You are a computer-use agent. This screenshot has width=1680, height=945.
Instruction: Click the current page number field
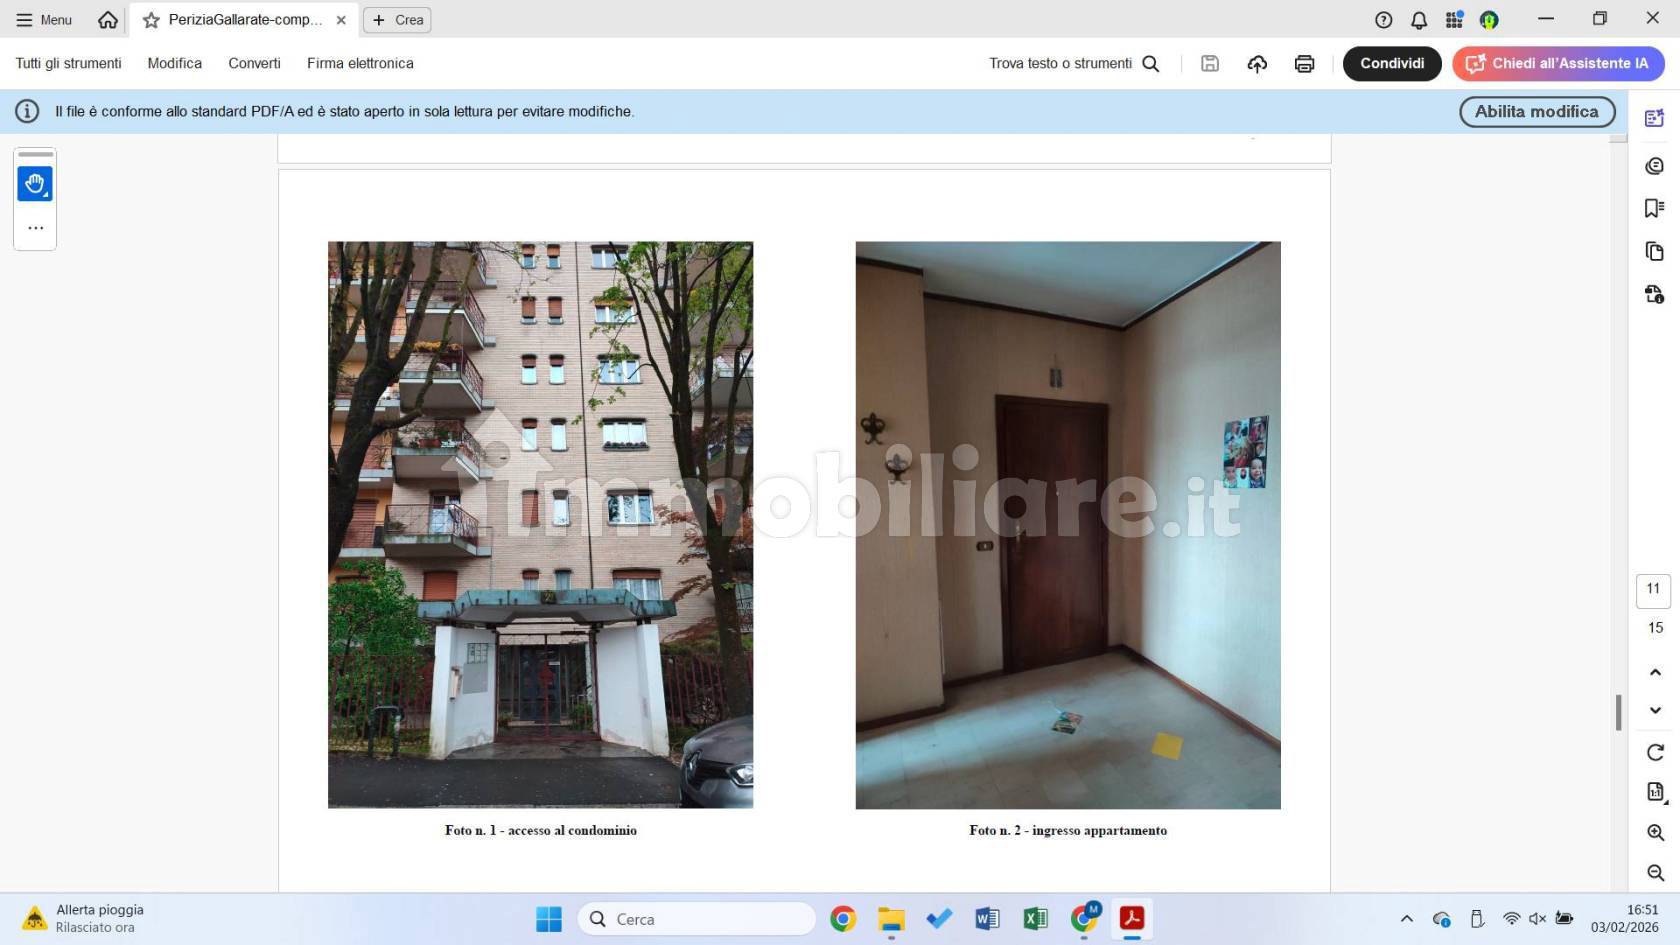(1653, 590)
